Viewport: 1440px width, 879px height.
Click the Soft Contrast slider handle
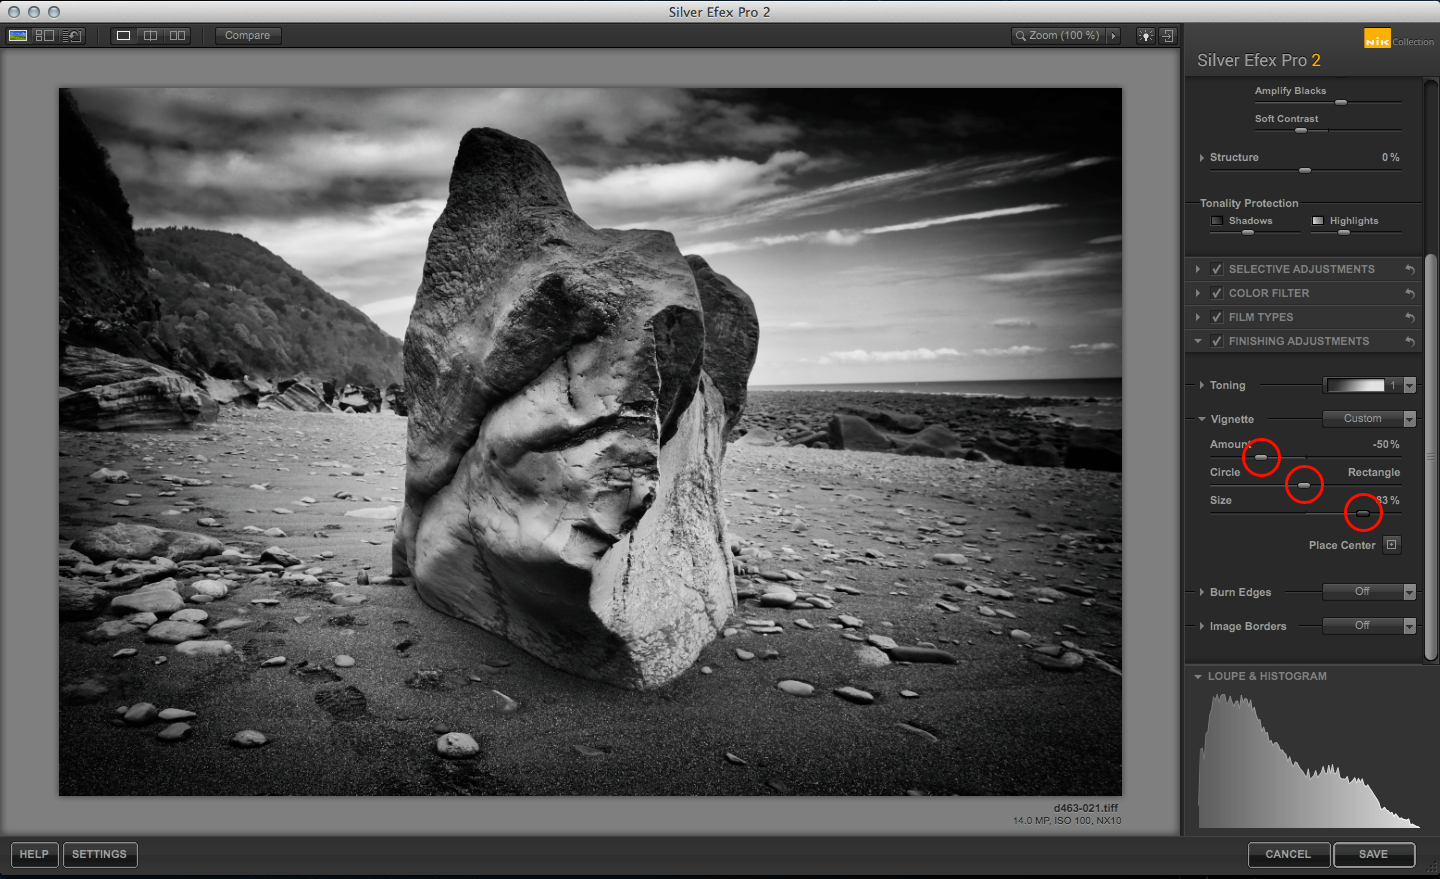(1301, 131)
